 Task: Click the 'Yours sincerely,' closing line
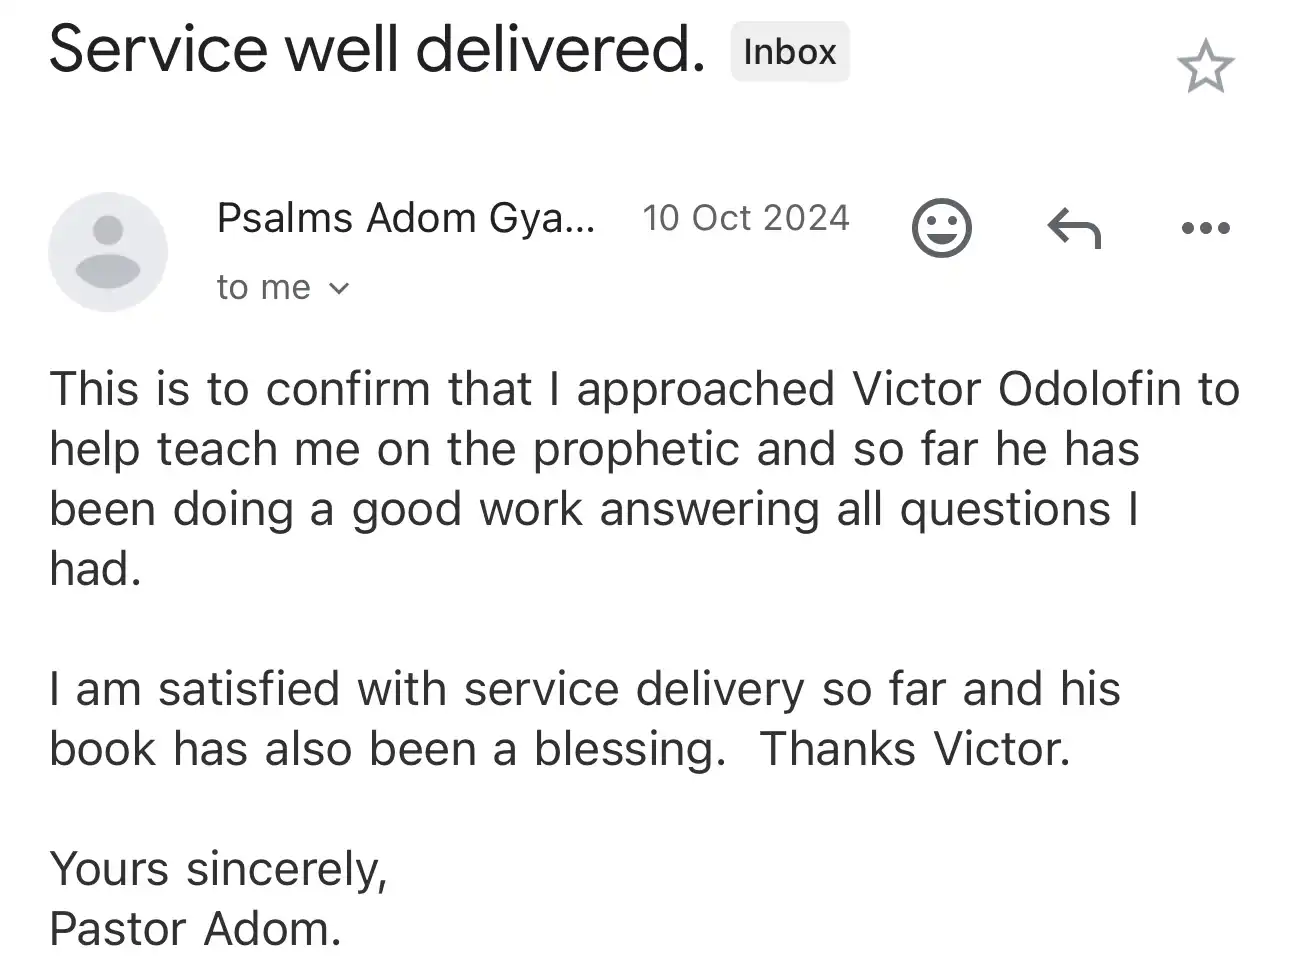click(218, 869)
